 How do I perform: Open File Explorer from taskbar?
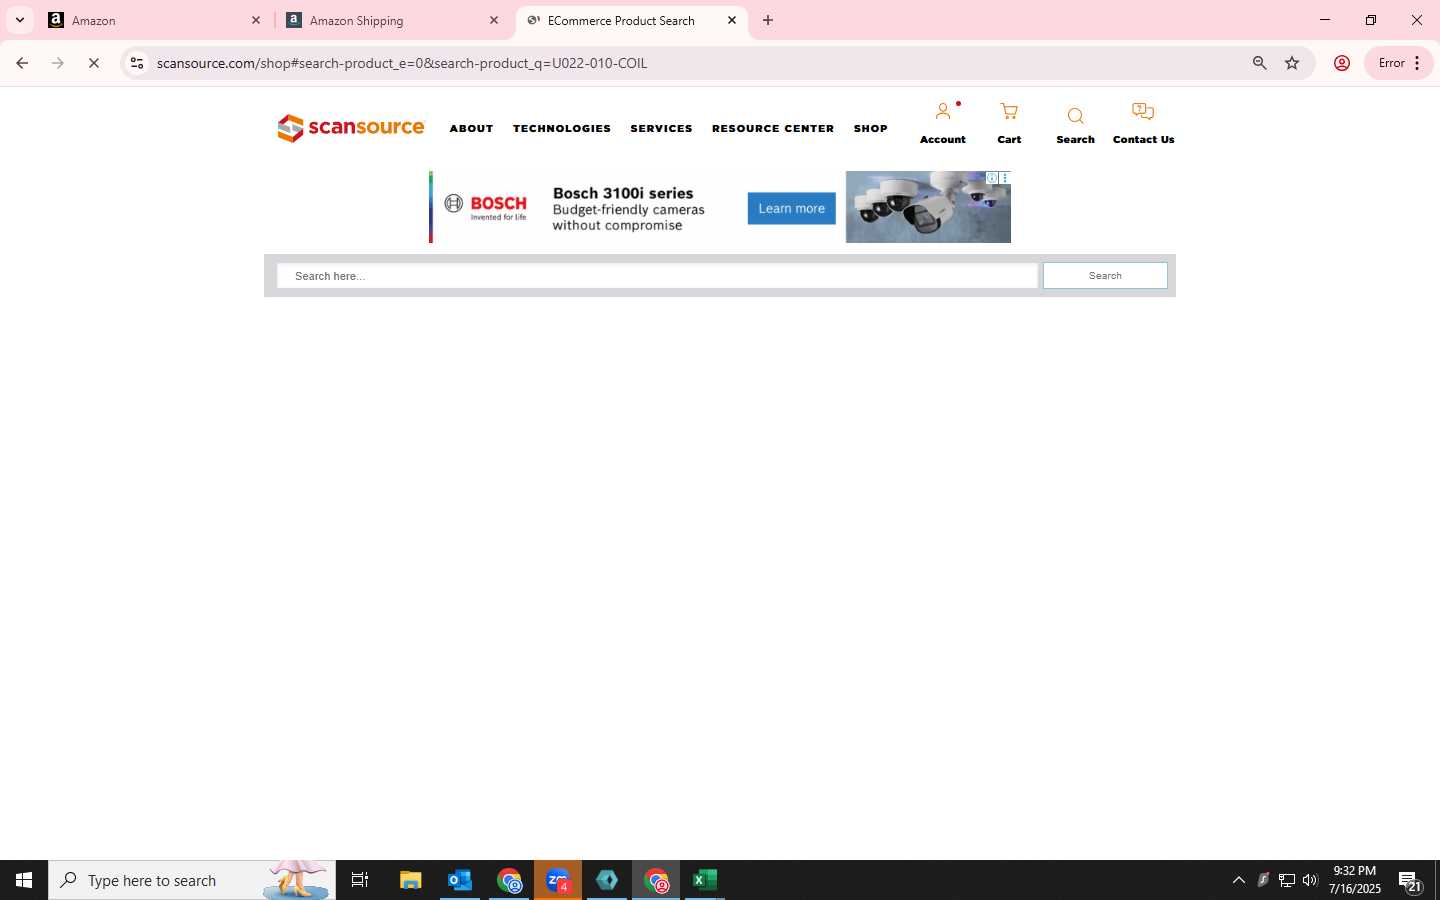(411, 880)
